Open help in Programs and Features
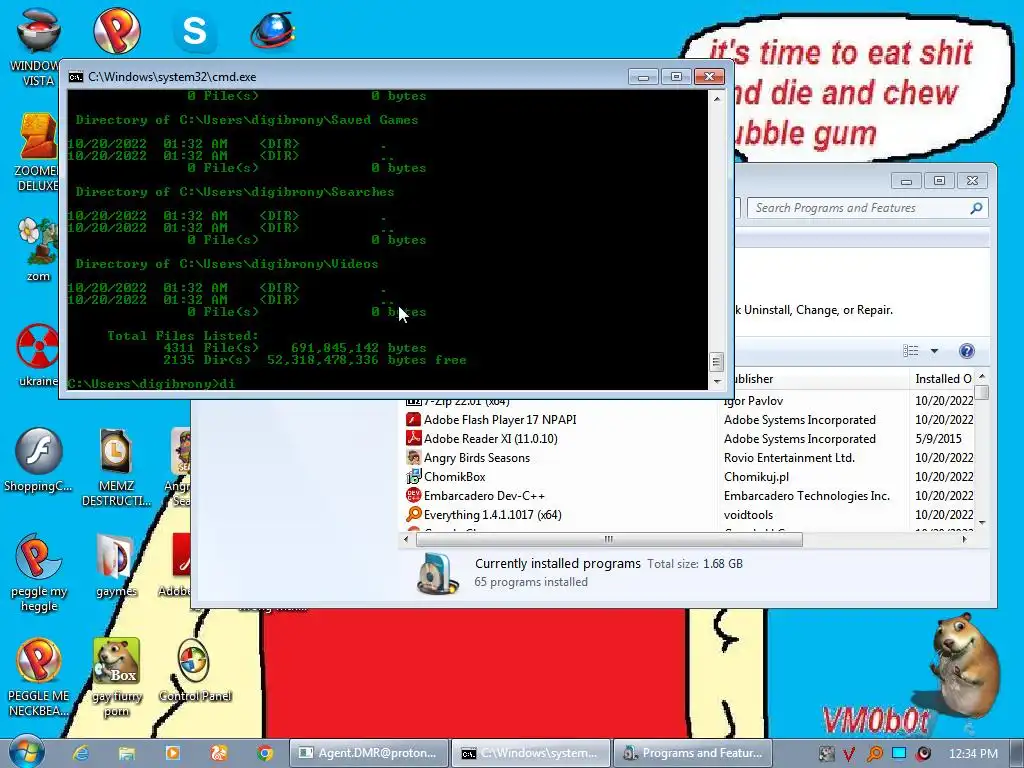 tap(967, 351)
